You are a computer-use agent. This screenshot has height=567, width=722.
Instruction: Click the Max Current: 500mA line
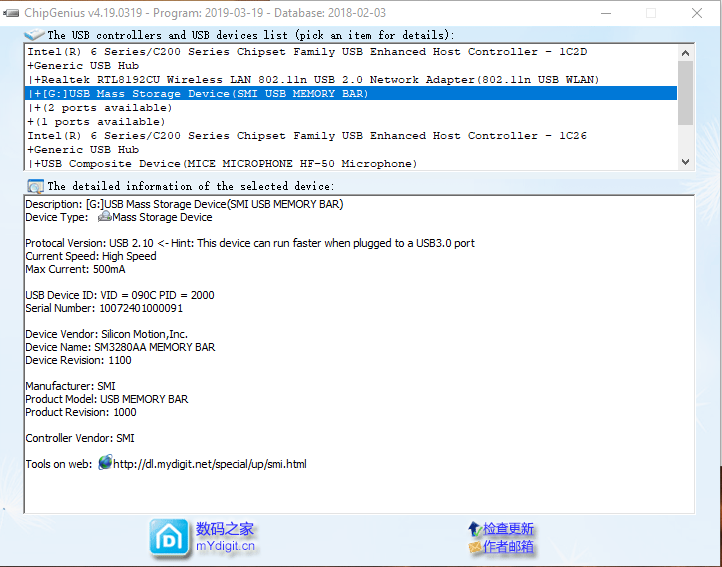click(x=75, y=269)
